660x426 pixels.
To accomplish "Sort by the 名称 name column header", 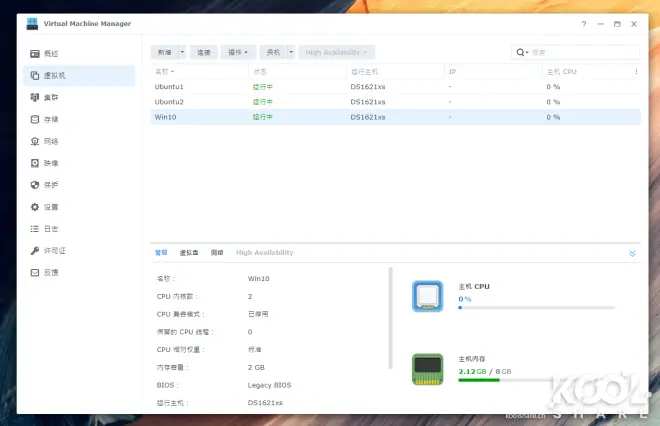I will coord(199,72).
